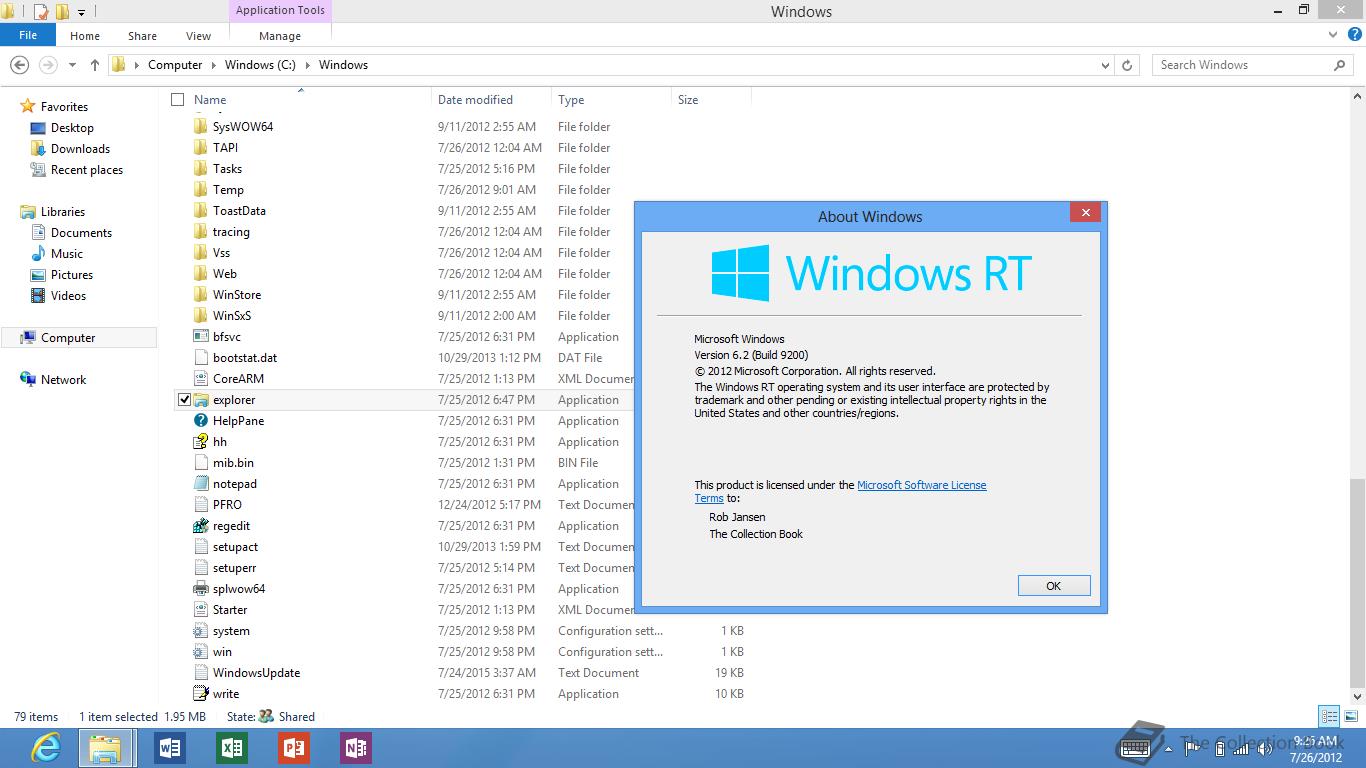Select the regedit application icon
Image resolution: width=1366 pixels, height=768 pixels.
201,526
